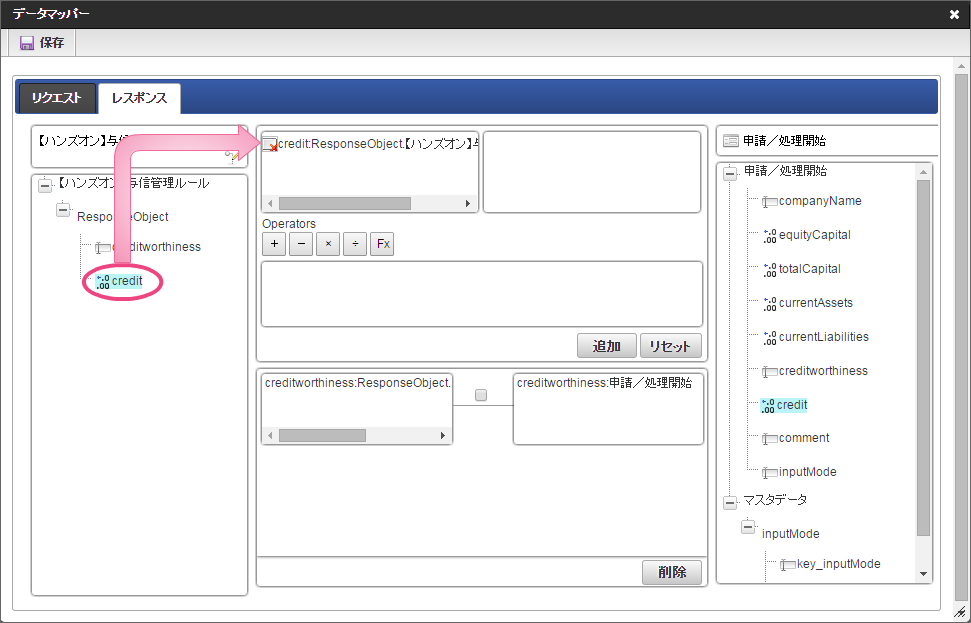
Task: Select totalCapital in the right tree
Action: 809,269
